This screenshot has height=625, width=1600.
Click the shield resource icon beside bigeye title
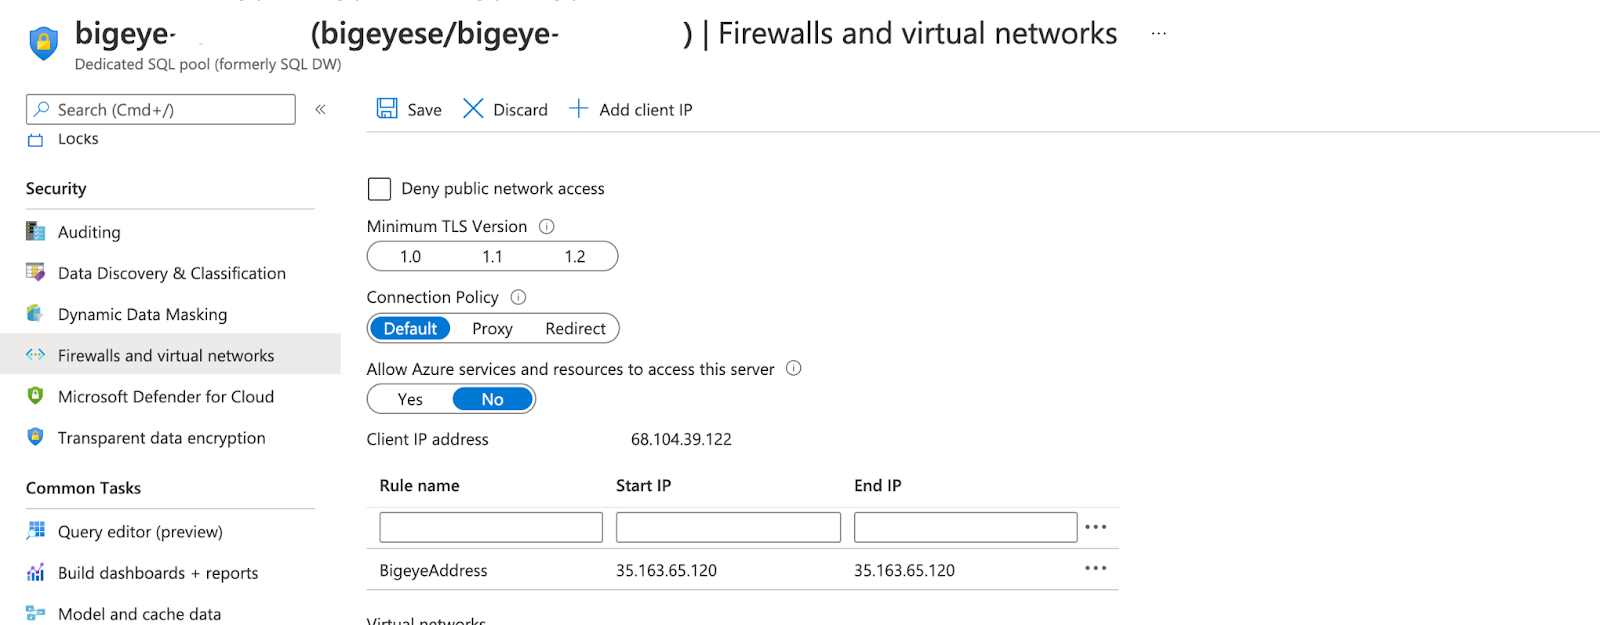pyautogui.click(x=43, y=43)
